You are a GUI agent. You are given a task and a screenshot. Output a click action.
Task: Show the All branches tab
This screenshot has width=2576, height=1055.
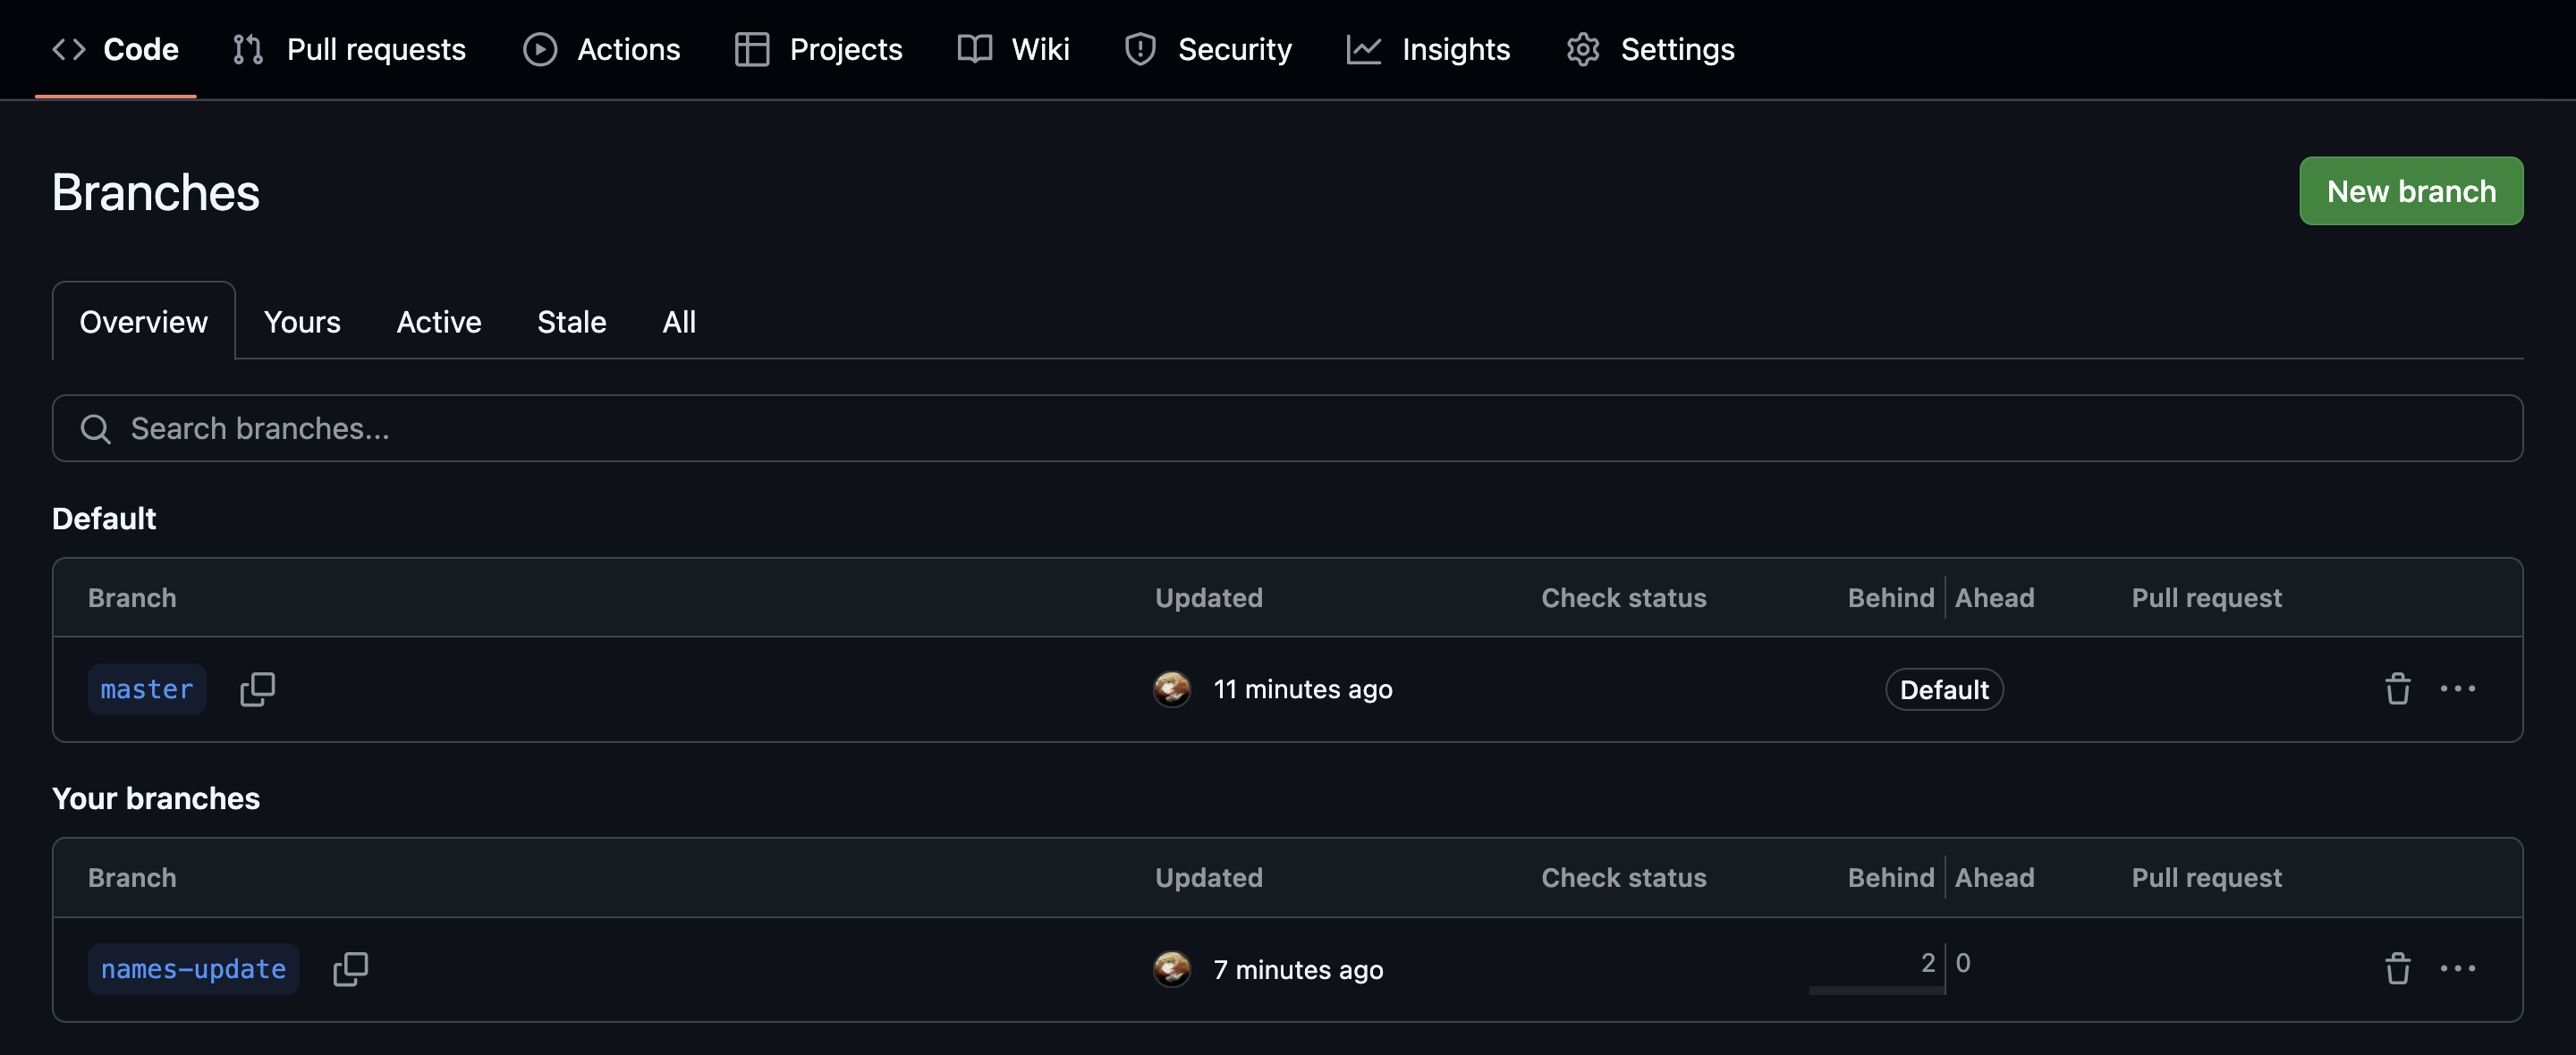coord(678,322)
